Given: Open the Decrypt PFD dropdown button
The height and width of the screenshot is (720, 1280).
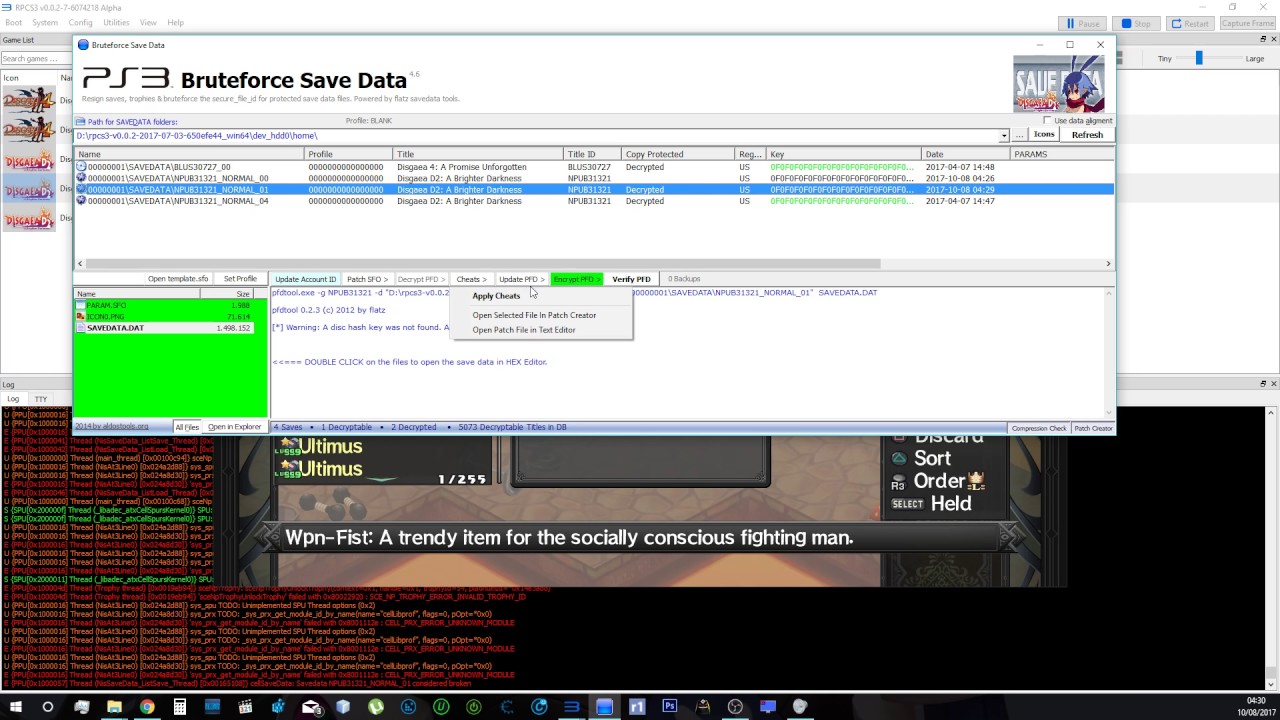Looking at the screenshot, I should [420, 279].
